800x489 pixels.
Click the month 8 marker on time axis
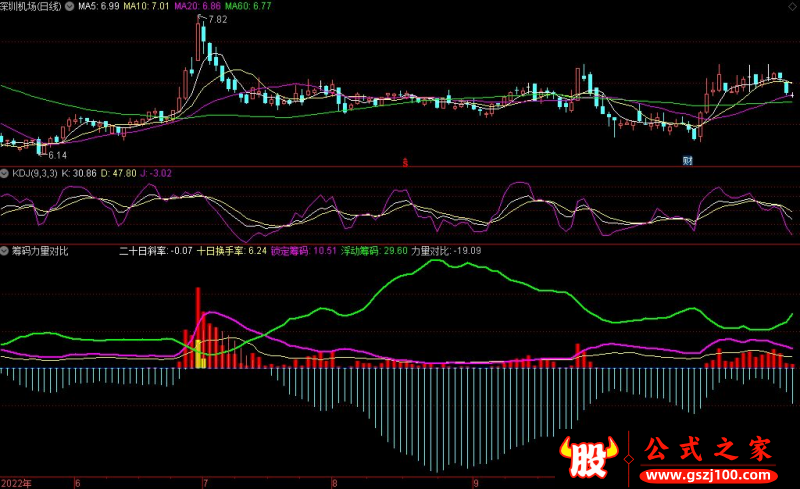[334, 483]
